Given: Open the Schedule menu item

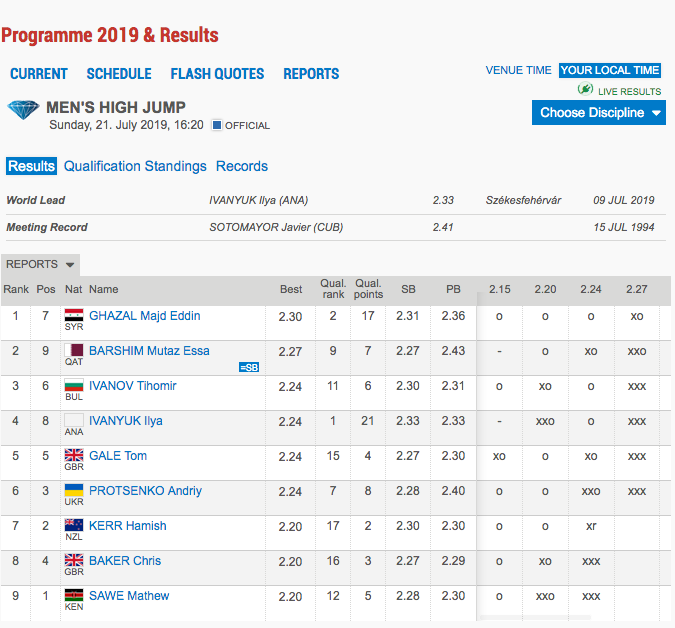Looking at the screenshot, I should click(x=119, y=74).
